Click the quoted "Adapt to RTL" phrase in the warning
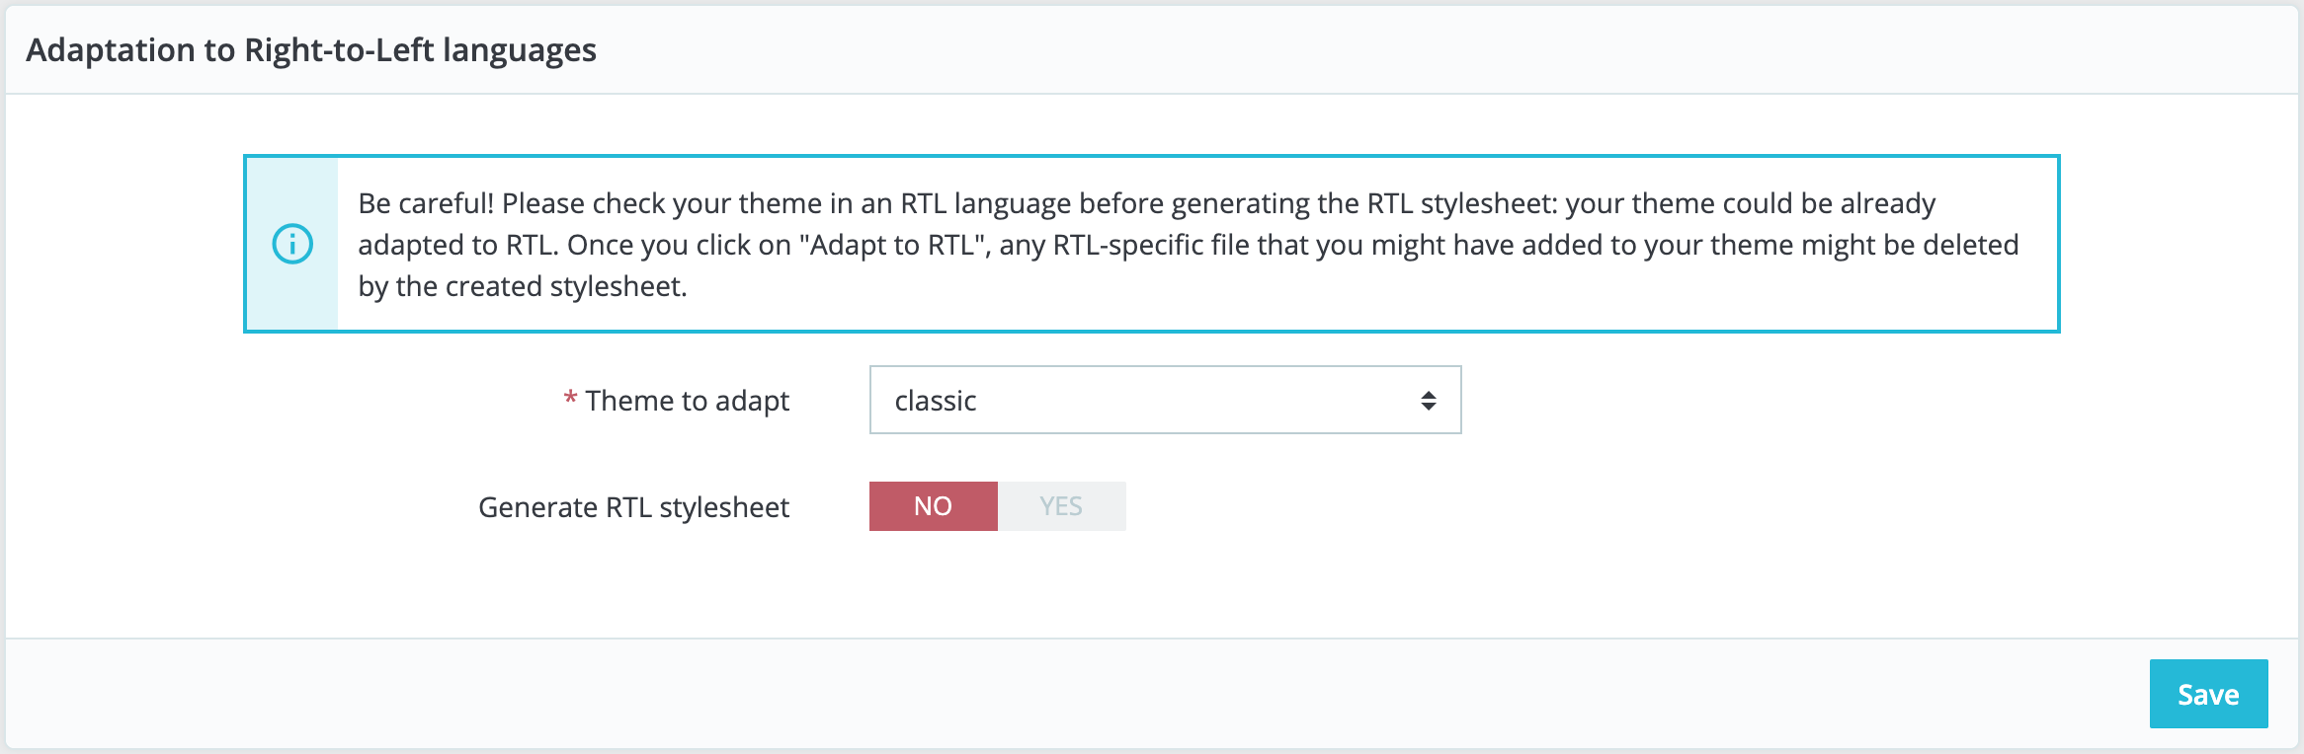The width and height of the screenshot is (2304, 754). (891, 245)
